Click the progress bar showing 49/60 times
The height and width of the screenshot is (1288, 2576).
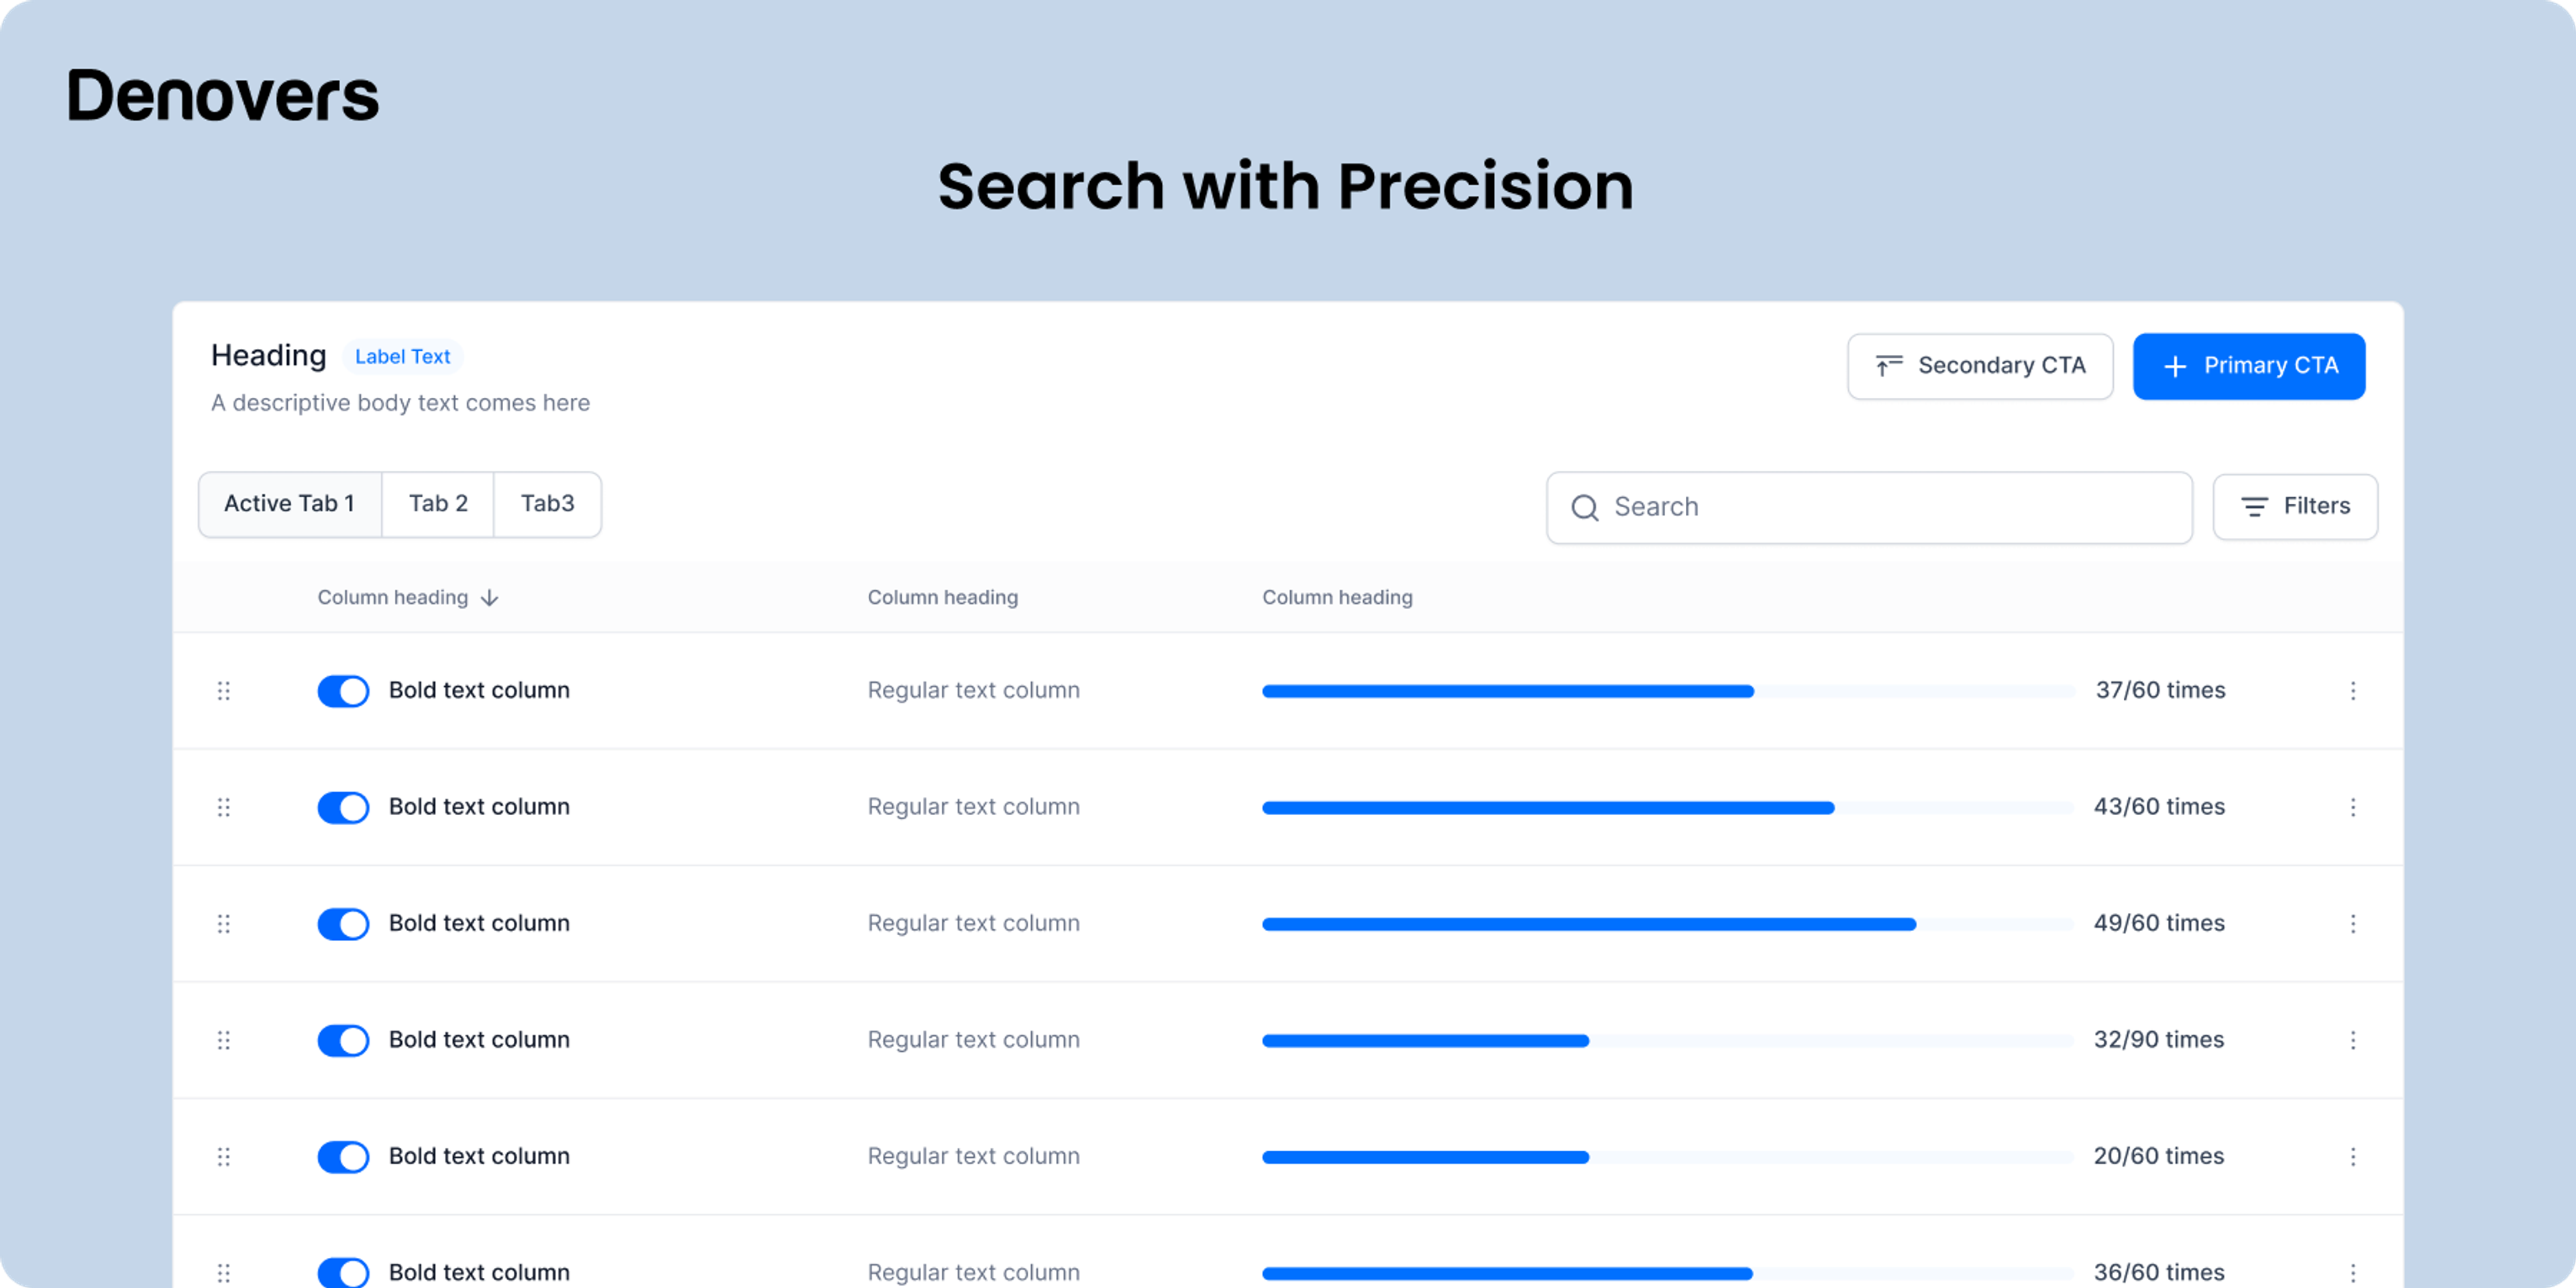click(1668, 924)
